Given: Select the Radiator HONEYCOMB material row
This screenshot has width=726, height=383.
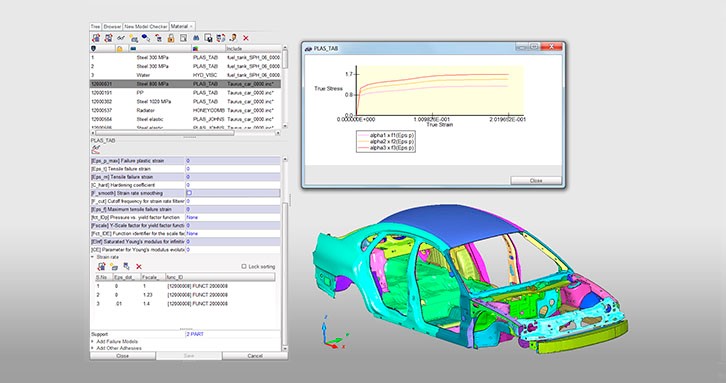Looking at the screenshot, I should tap(185, 110).
